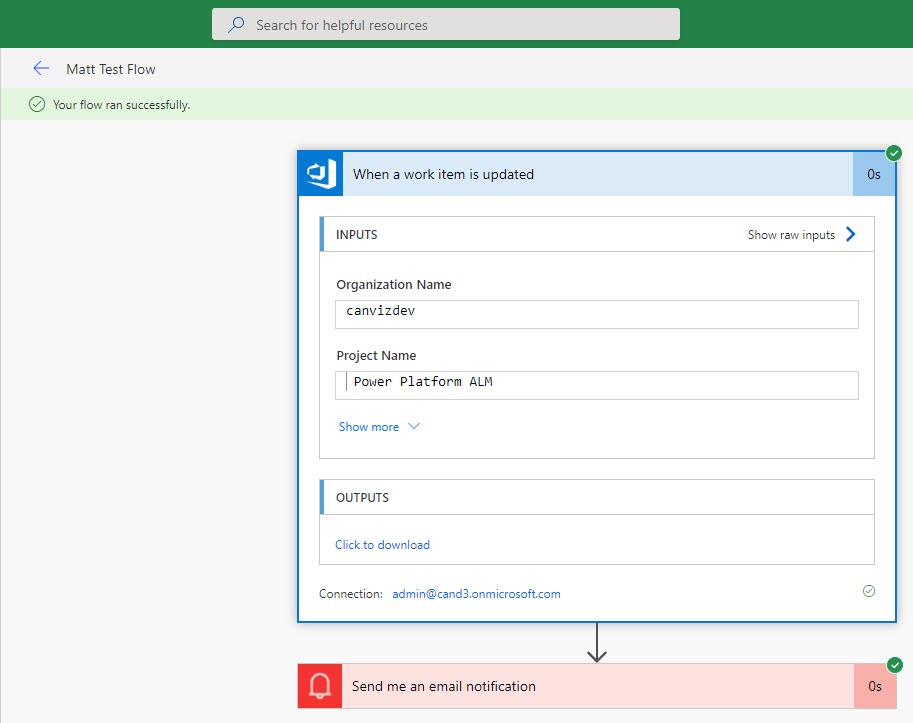Click the 0s duration on the email step
This screenshot has height=723, width=913.
[875, 686]
